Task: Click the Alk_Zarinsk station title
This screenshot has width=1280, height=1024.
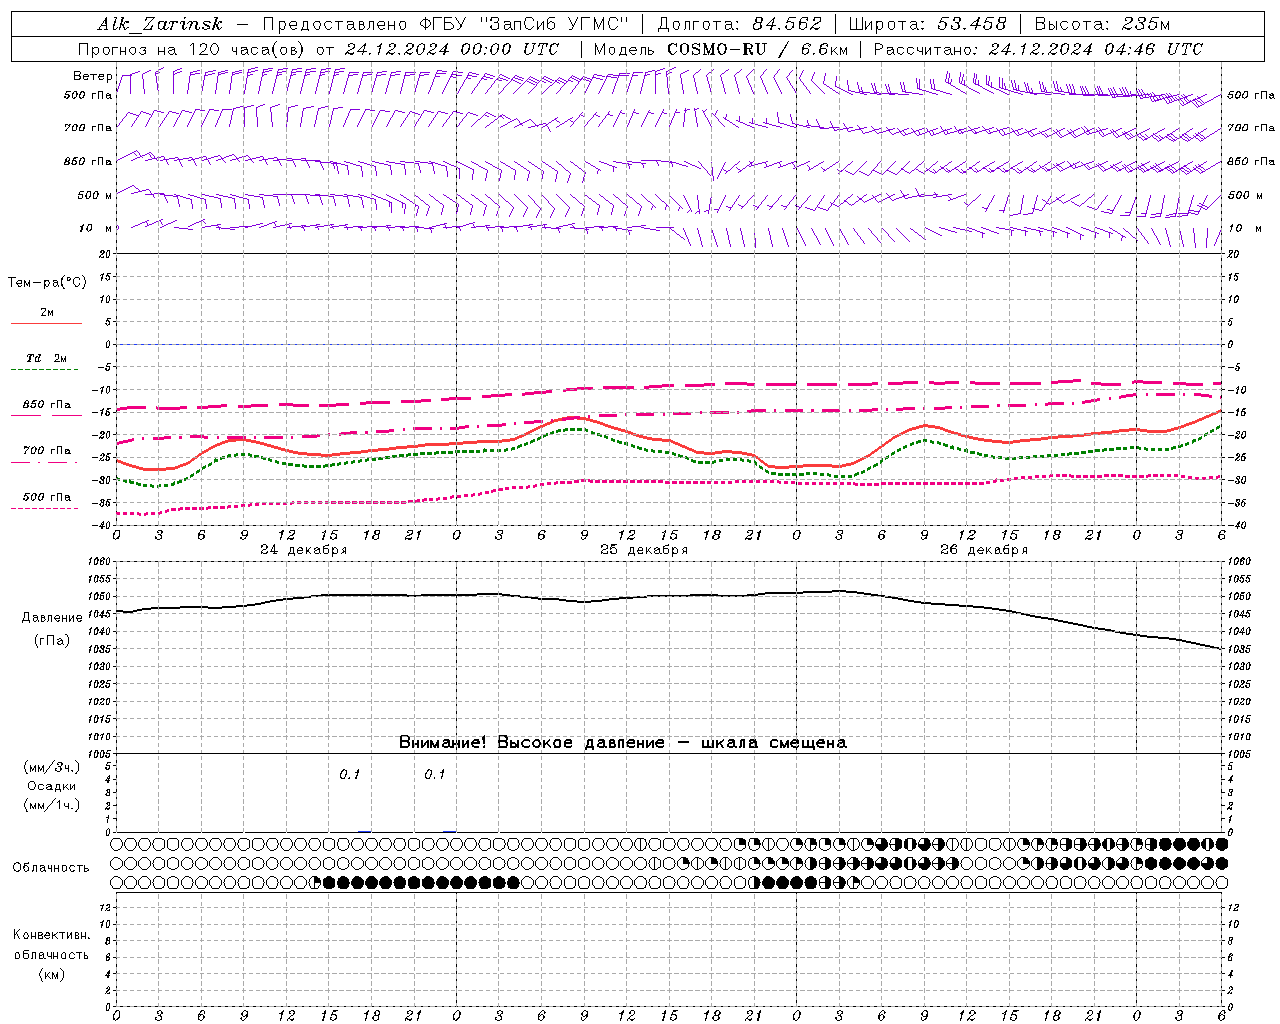Action: click(160, 24)
